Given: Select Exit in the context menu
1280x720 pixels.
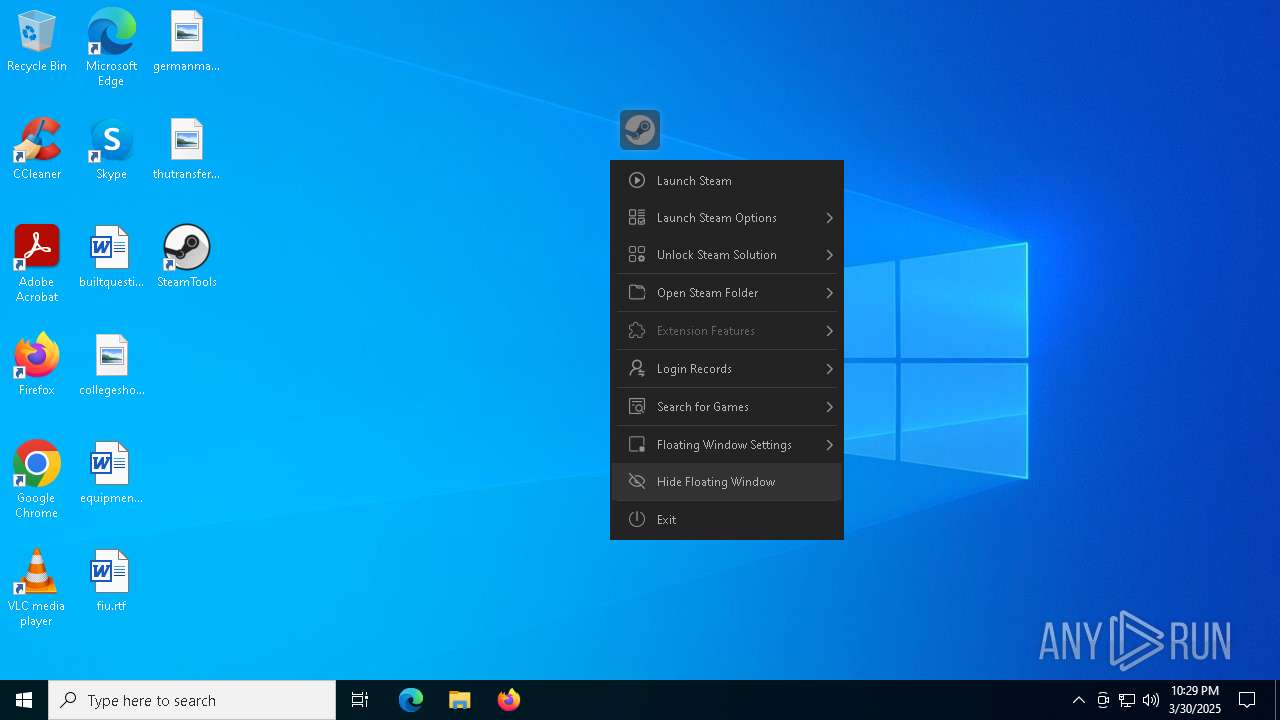Looking at the screenshot, I should pyautogui.click(x=727, y=520).
